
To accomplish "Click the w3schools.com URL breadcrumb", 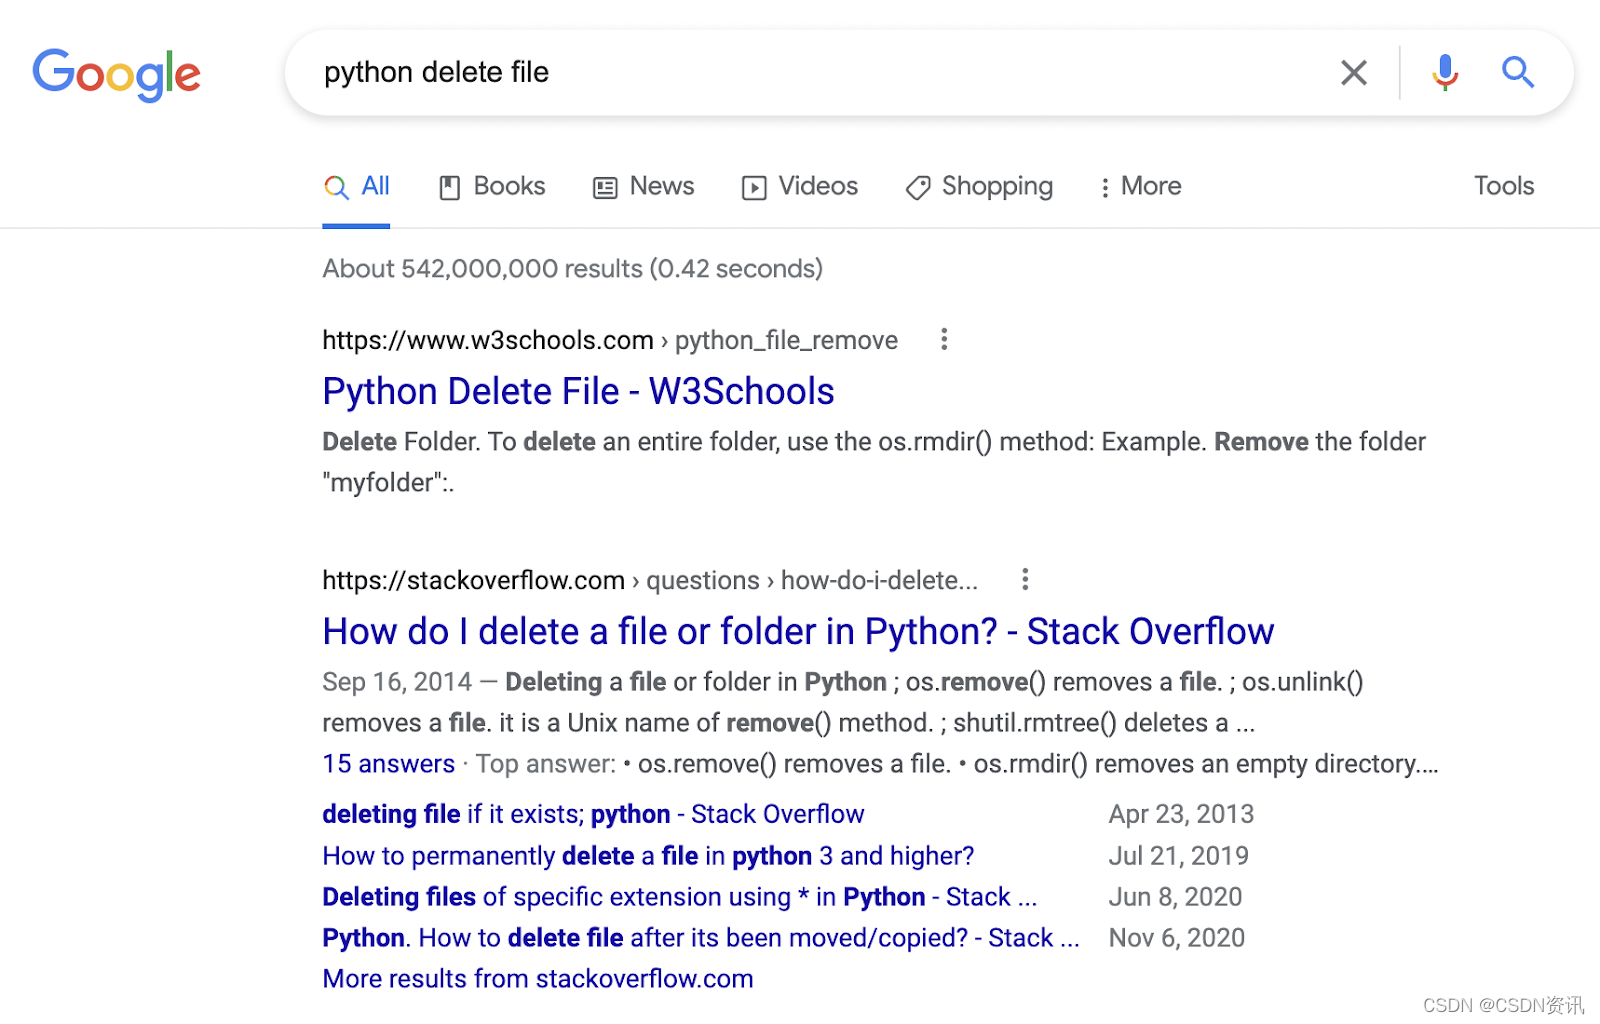I will (610, 341).
